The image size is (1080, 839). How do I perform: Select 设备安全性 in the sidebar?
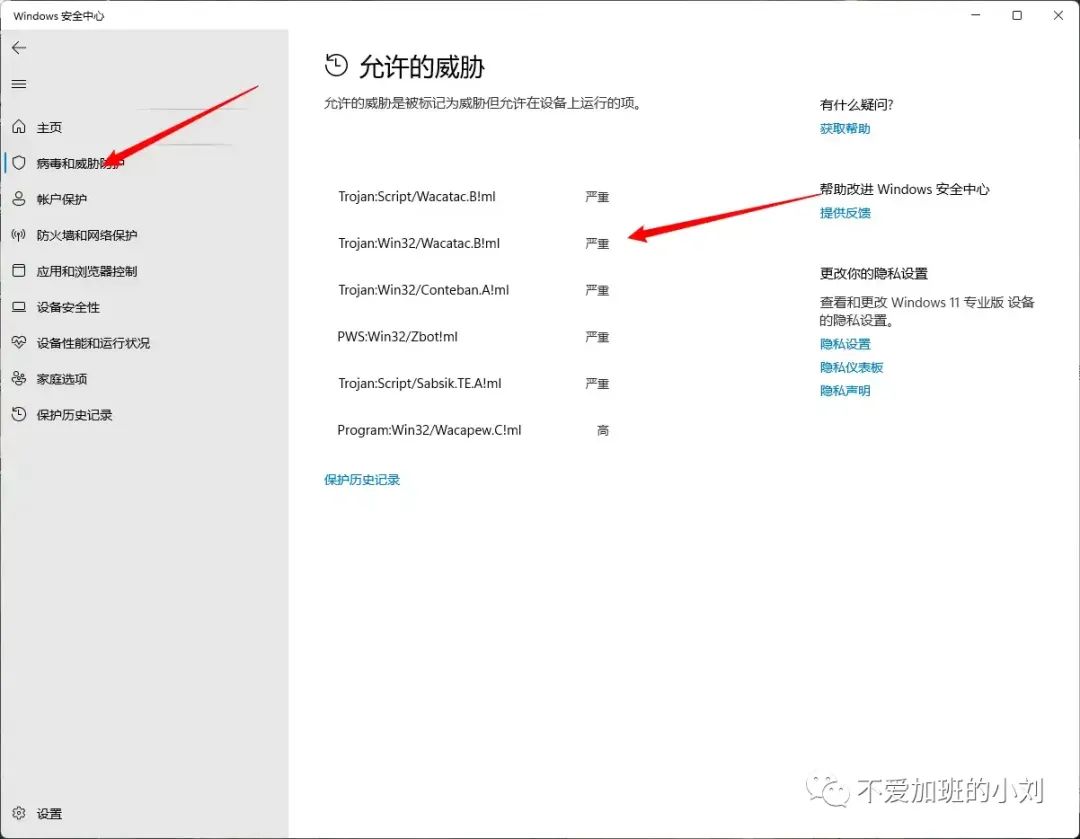coord(68,307)
